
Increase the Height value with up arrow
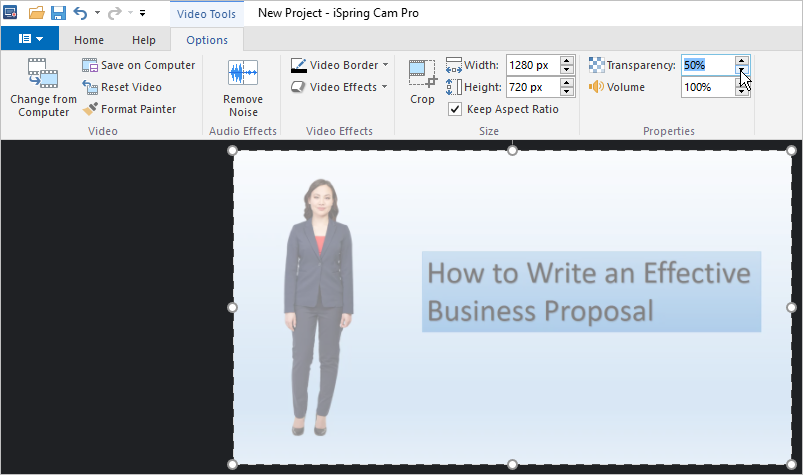click(566, 82)
